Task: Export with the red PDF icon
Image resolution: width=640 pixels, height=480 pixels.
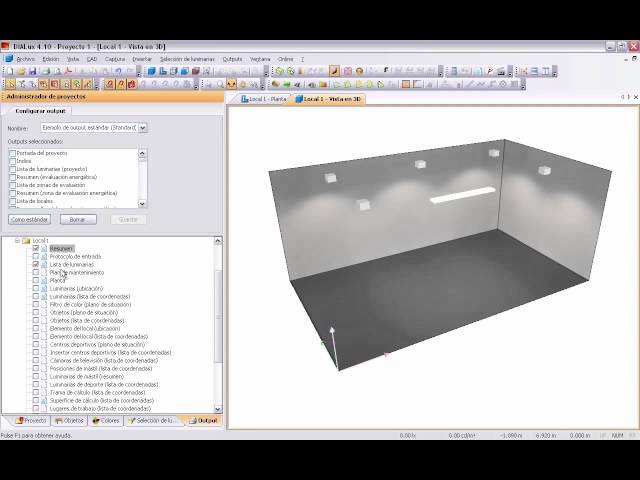Action: (x=68, y=71)
